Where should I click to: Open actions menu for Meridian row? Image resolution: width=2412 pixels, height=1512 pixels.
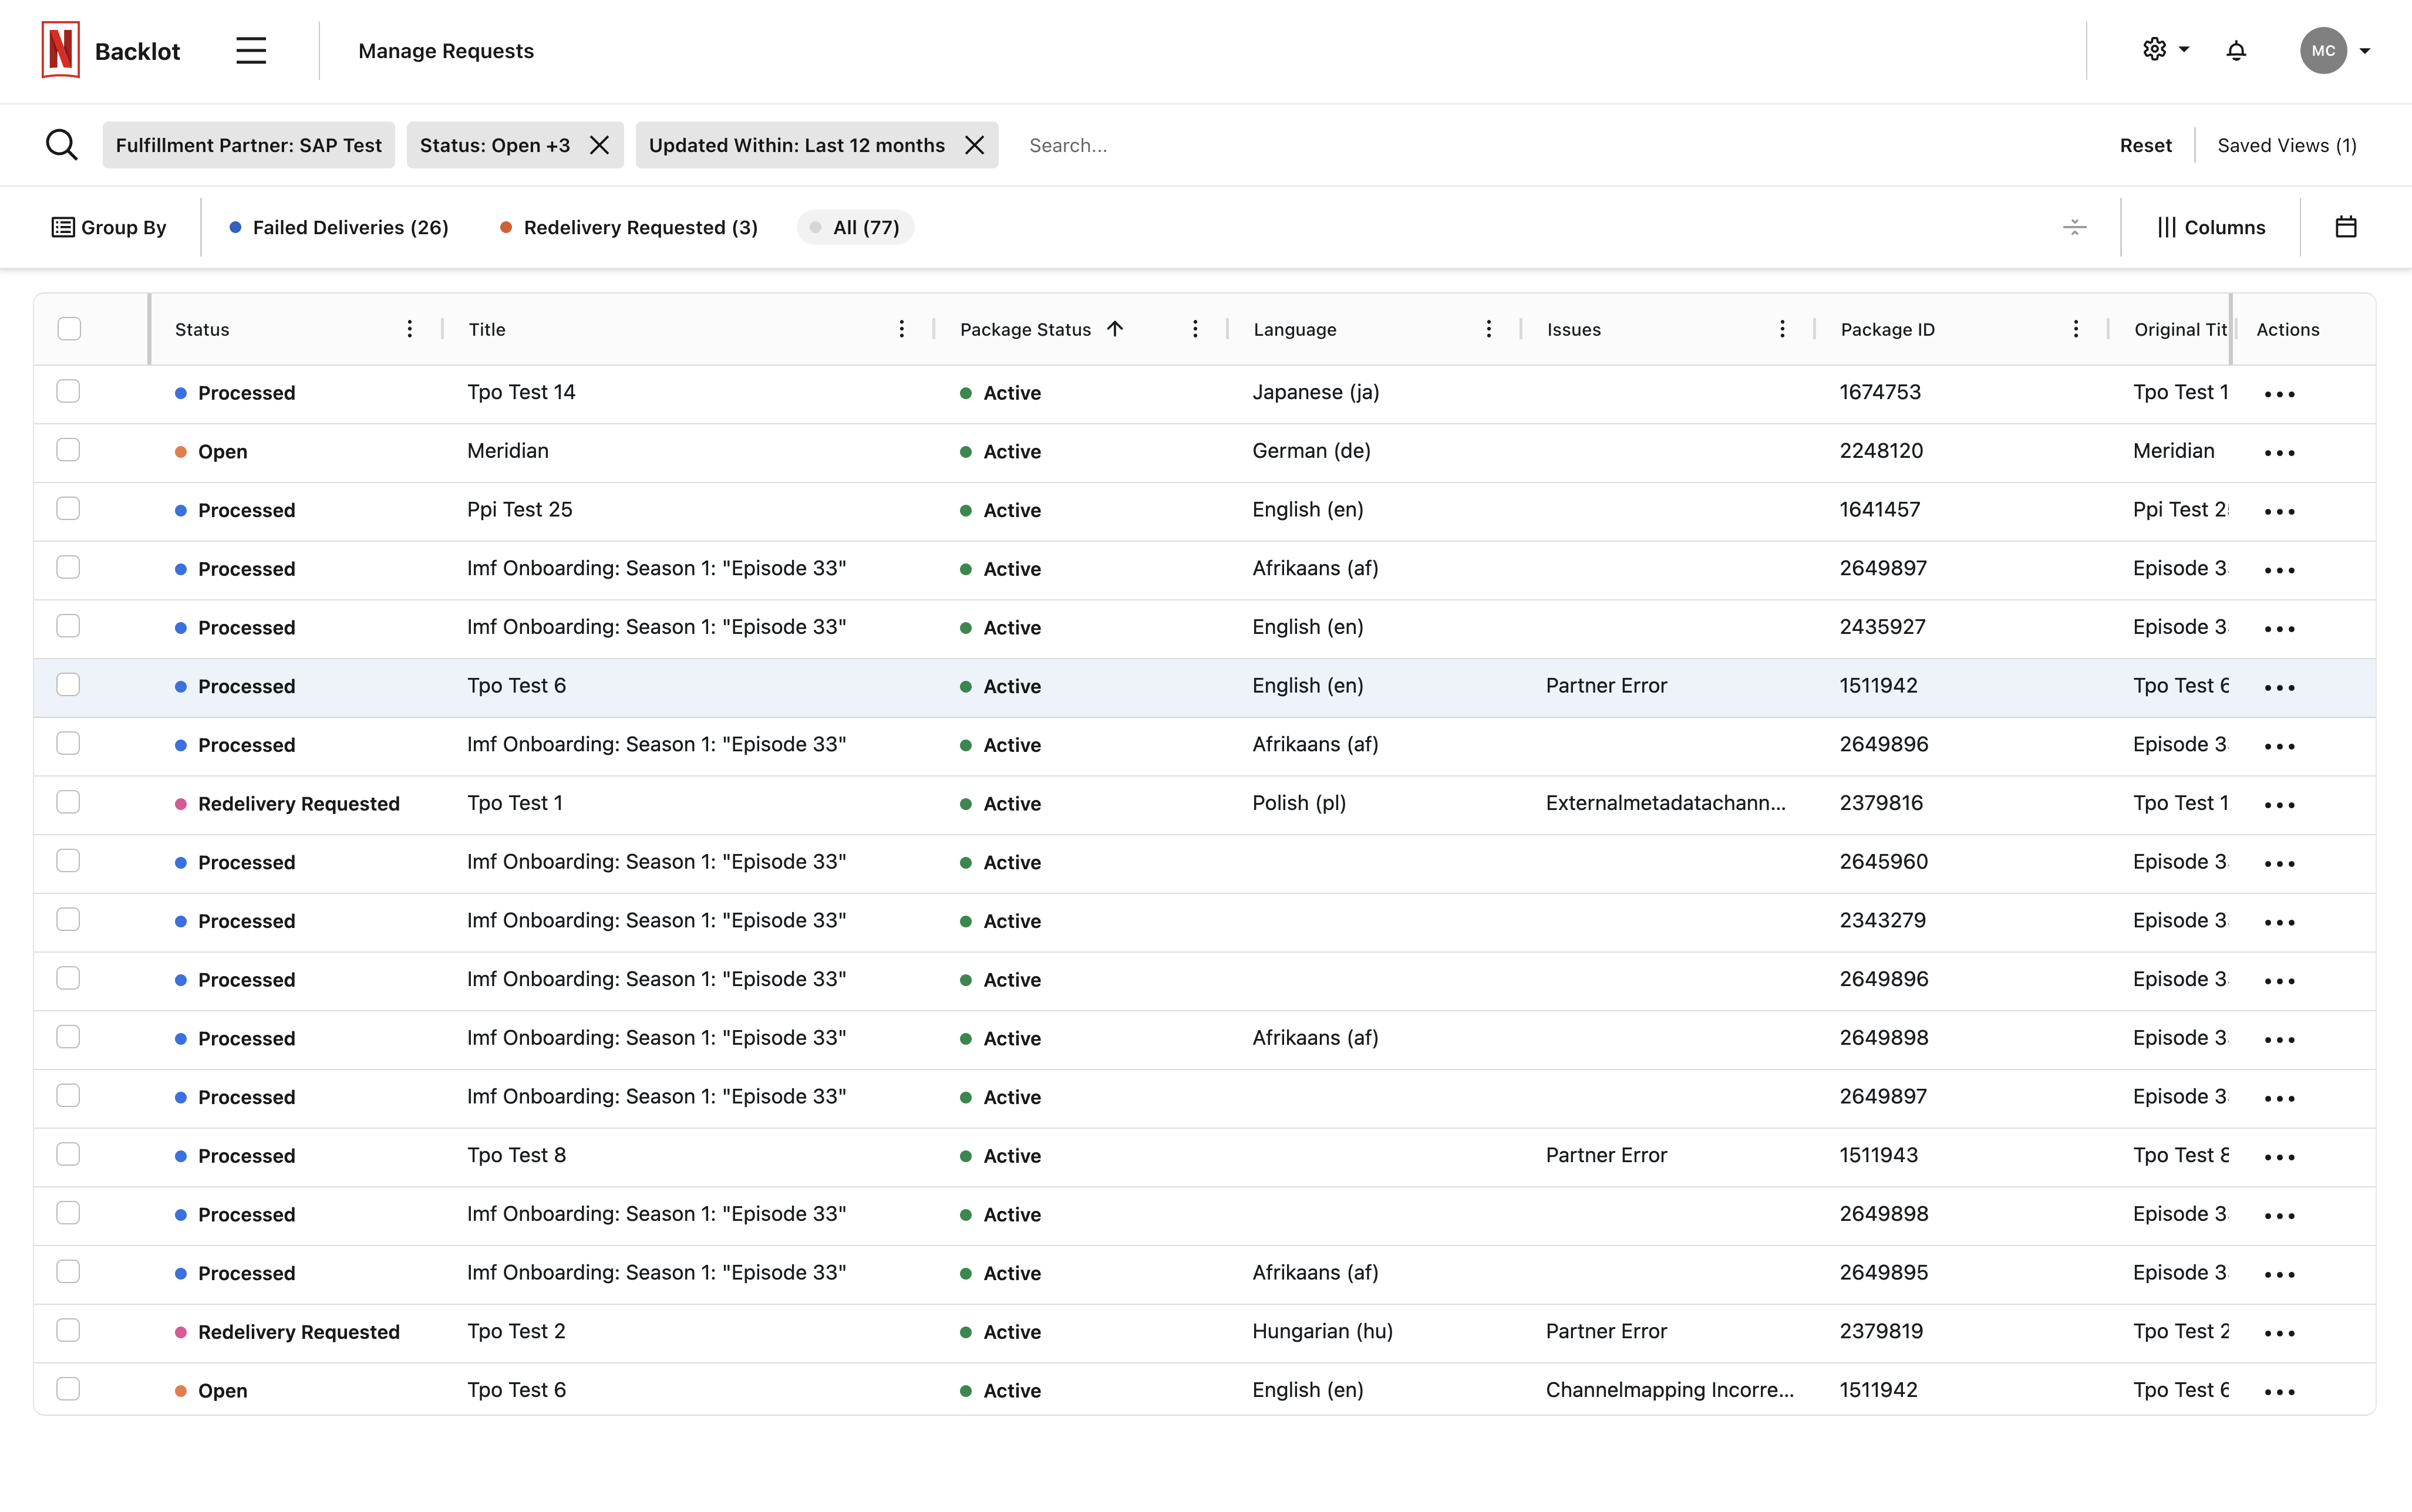point(2279,452)
